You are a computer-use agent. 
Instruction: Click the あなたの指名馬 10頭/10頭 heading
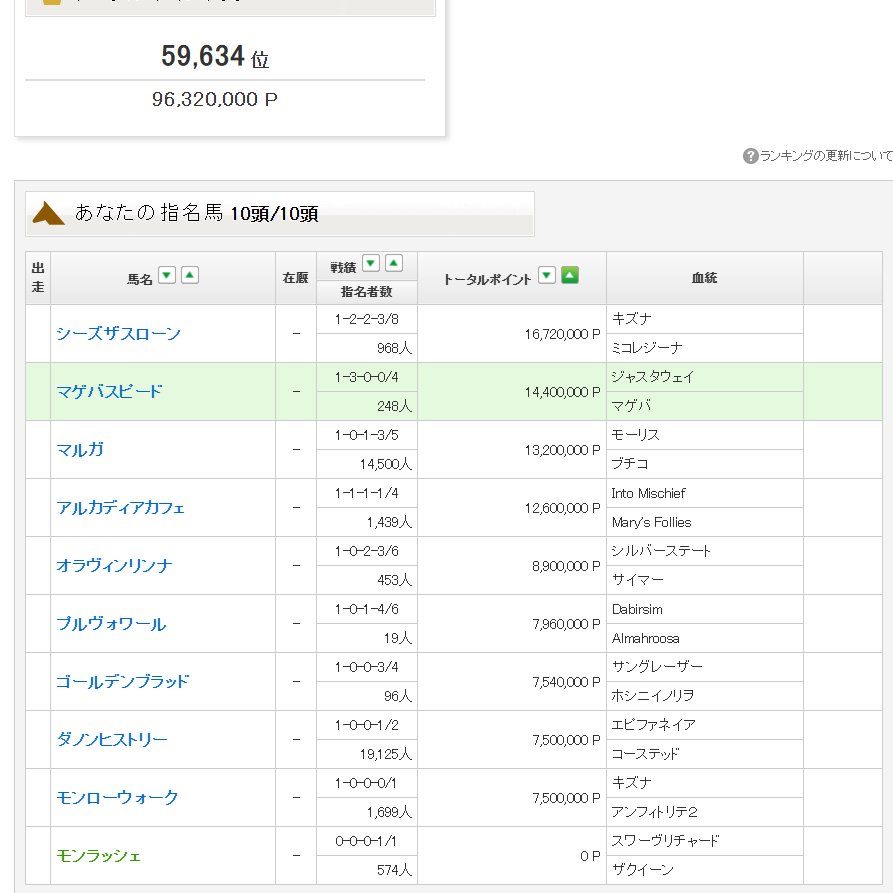(196, 214)
